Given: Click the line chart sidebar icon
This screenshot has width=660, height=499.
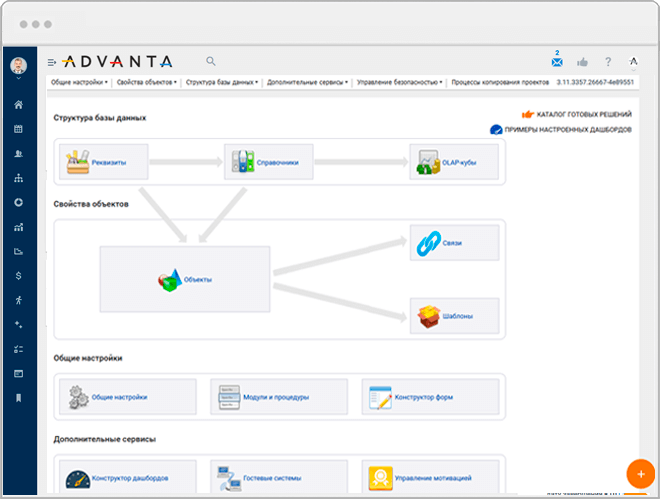Looking at the screenshot, I should pyautogui.click(x=18, y=252).
